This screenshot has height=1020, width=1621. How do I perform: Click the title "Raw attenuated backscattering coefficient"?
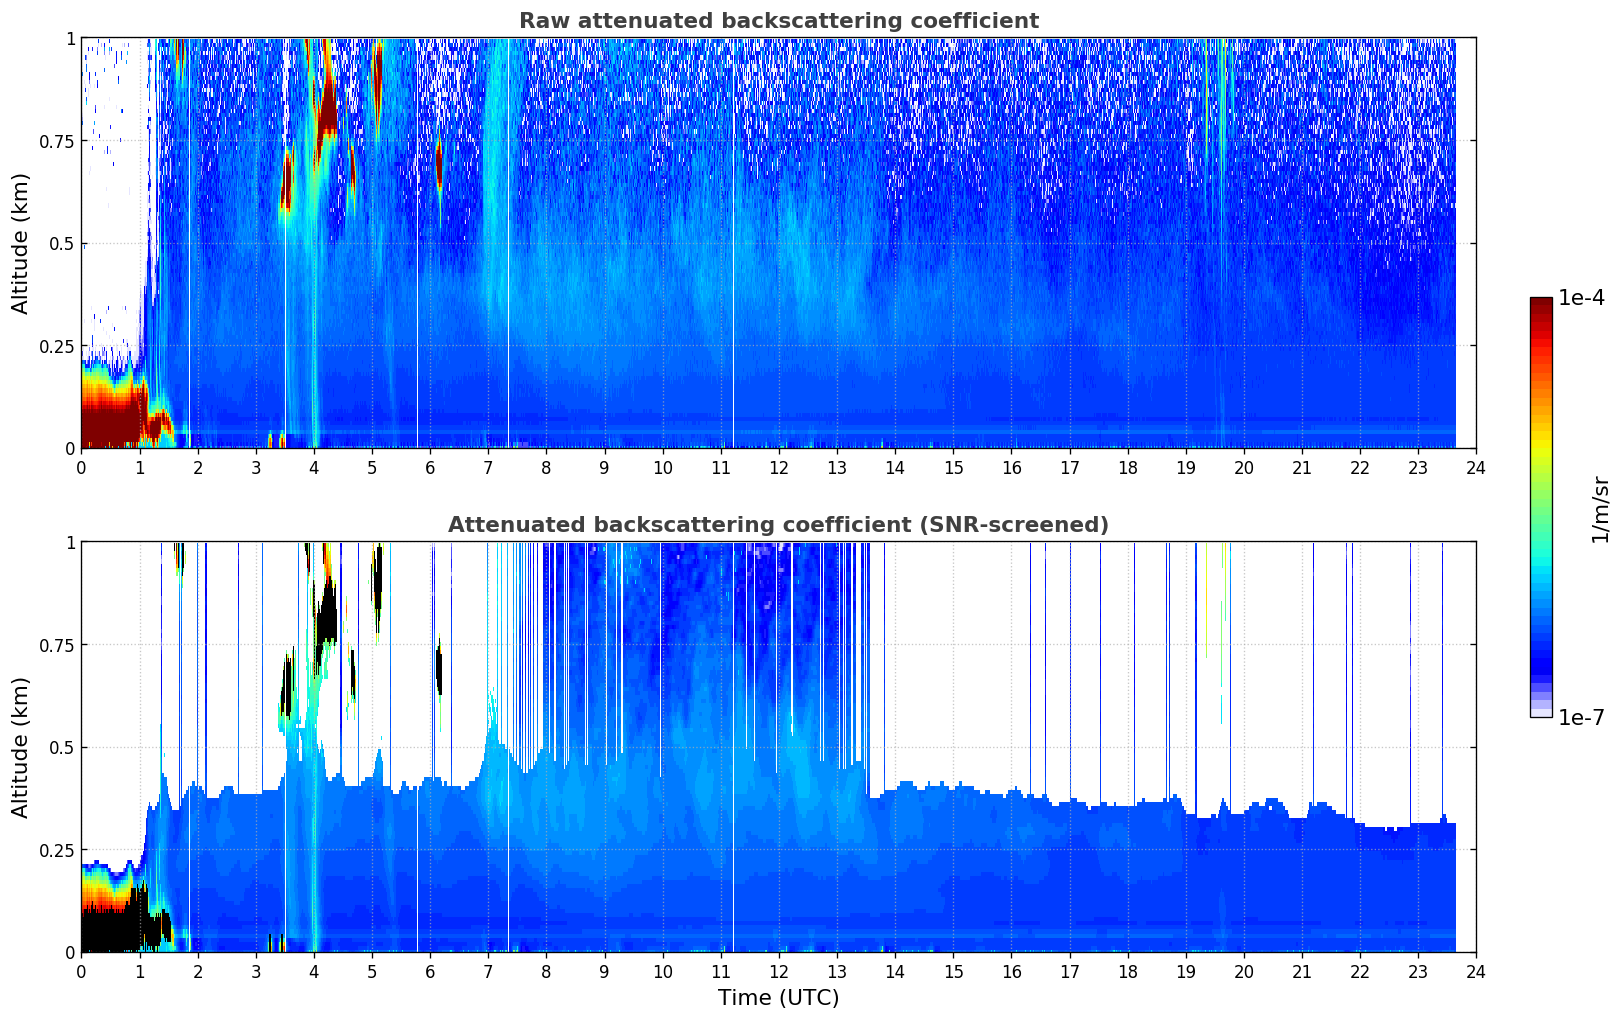click(x=778, y=21)
